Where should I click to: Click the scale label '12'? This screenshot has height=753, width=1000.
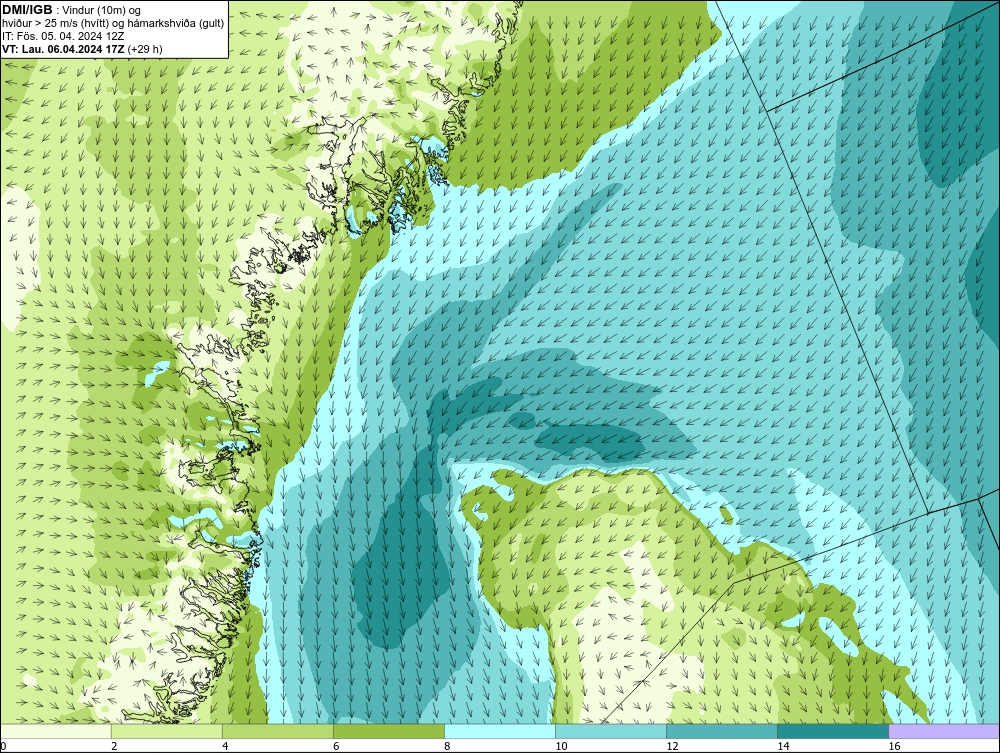pyautogui.click(x=672, y=746)
